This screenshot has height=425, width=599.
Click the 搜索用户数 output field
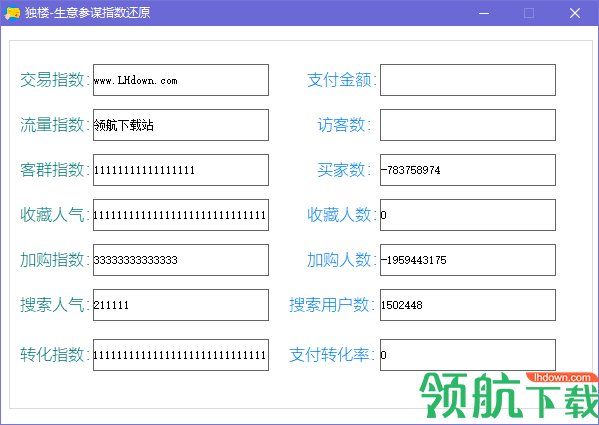[x=468, y=305]
